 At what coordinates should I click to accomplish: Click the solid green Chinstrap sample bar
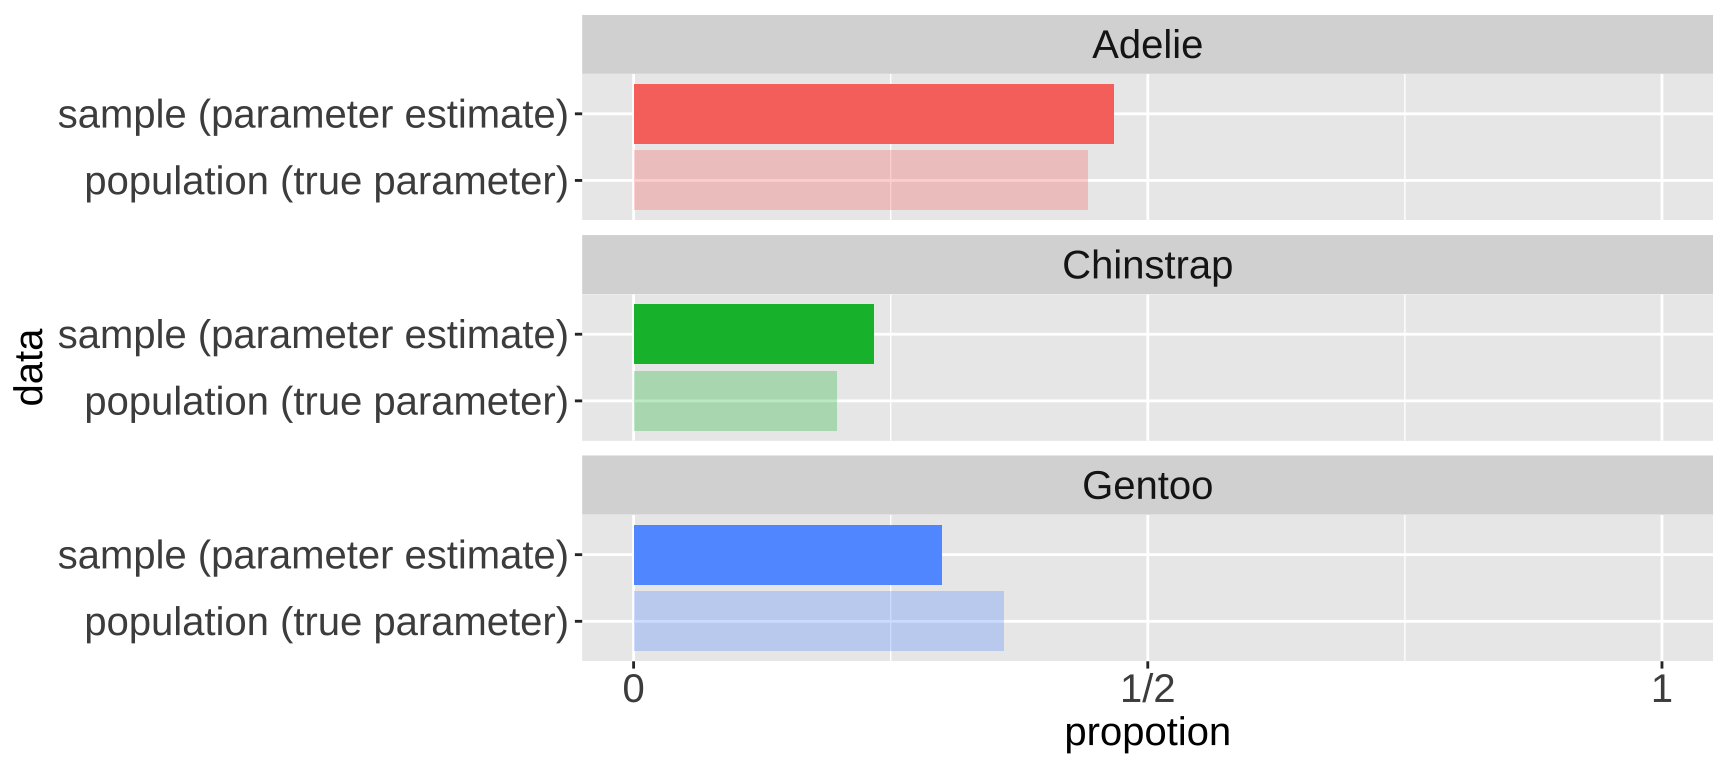pos(753,334)
